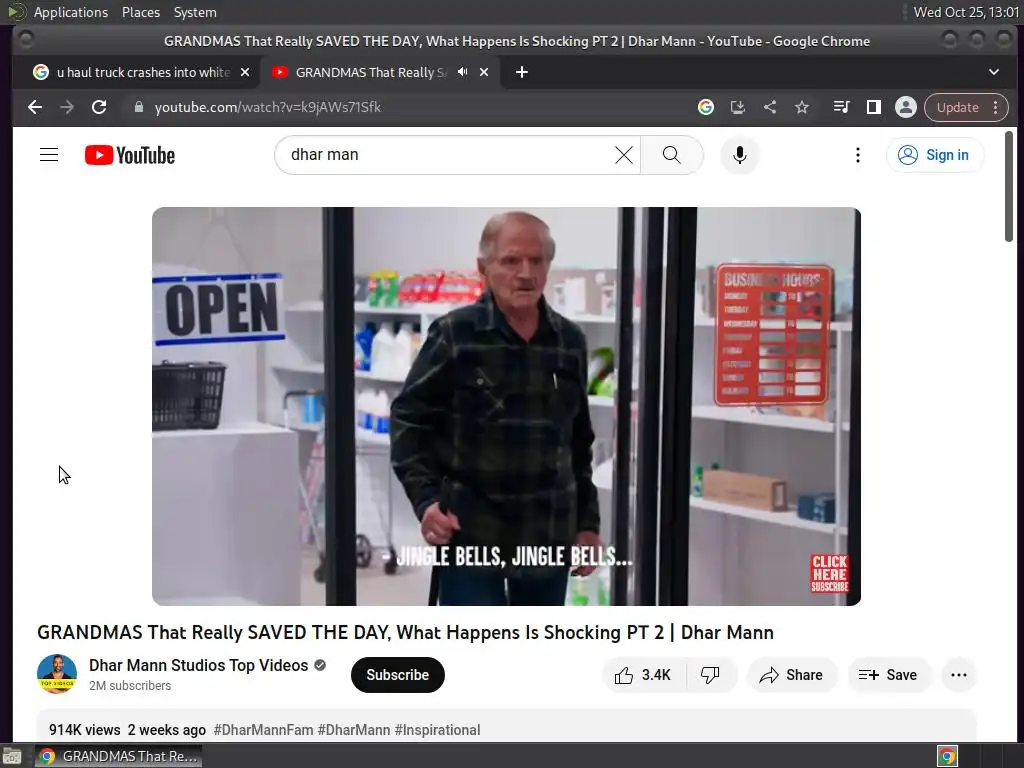Click the GRANDMAS That Re... taskbar entry
This screenshot has width=1024, height=768.
118,756
